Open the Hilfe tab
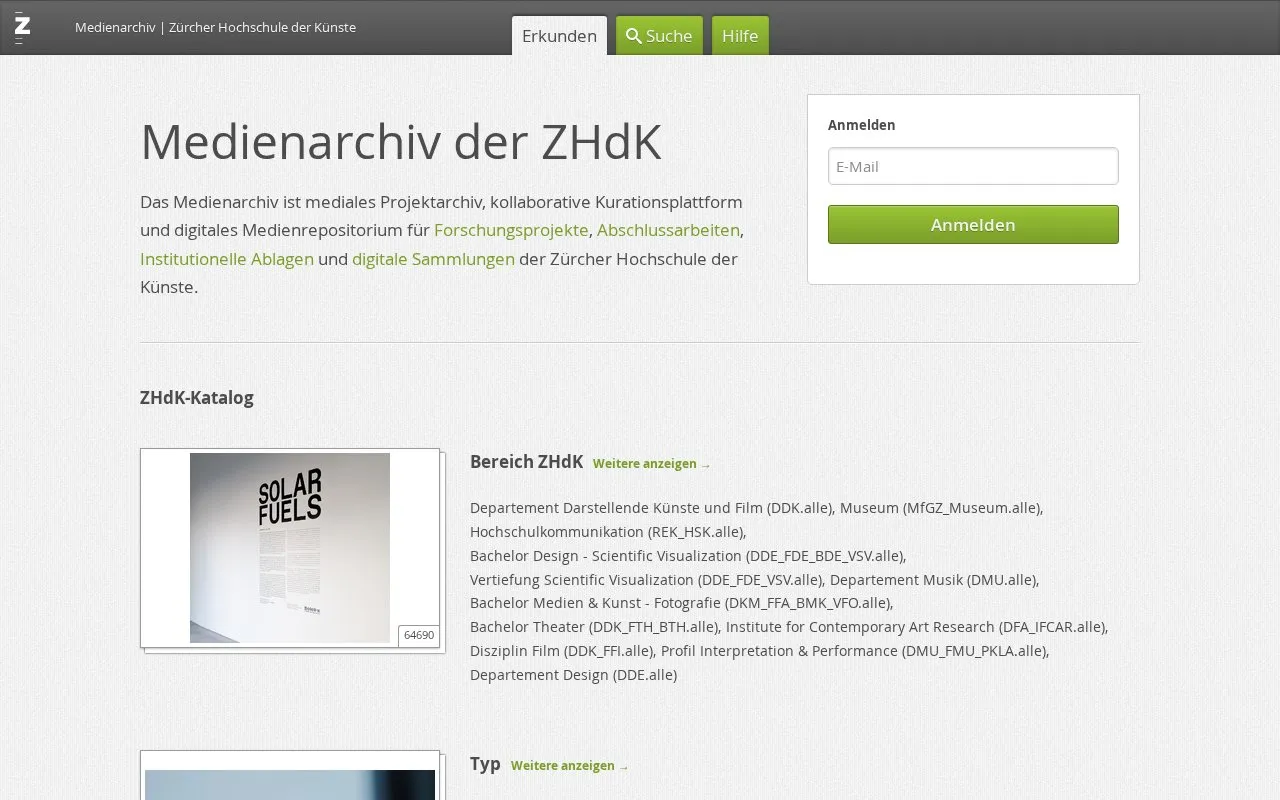Screen dimensions: 1280x800 pos(740,36)
